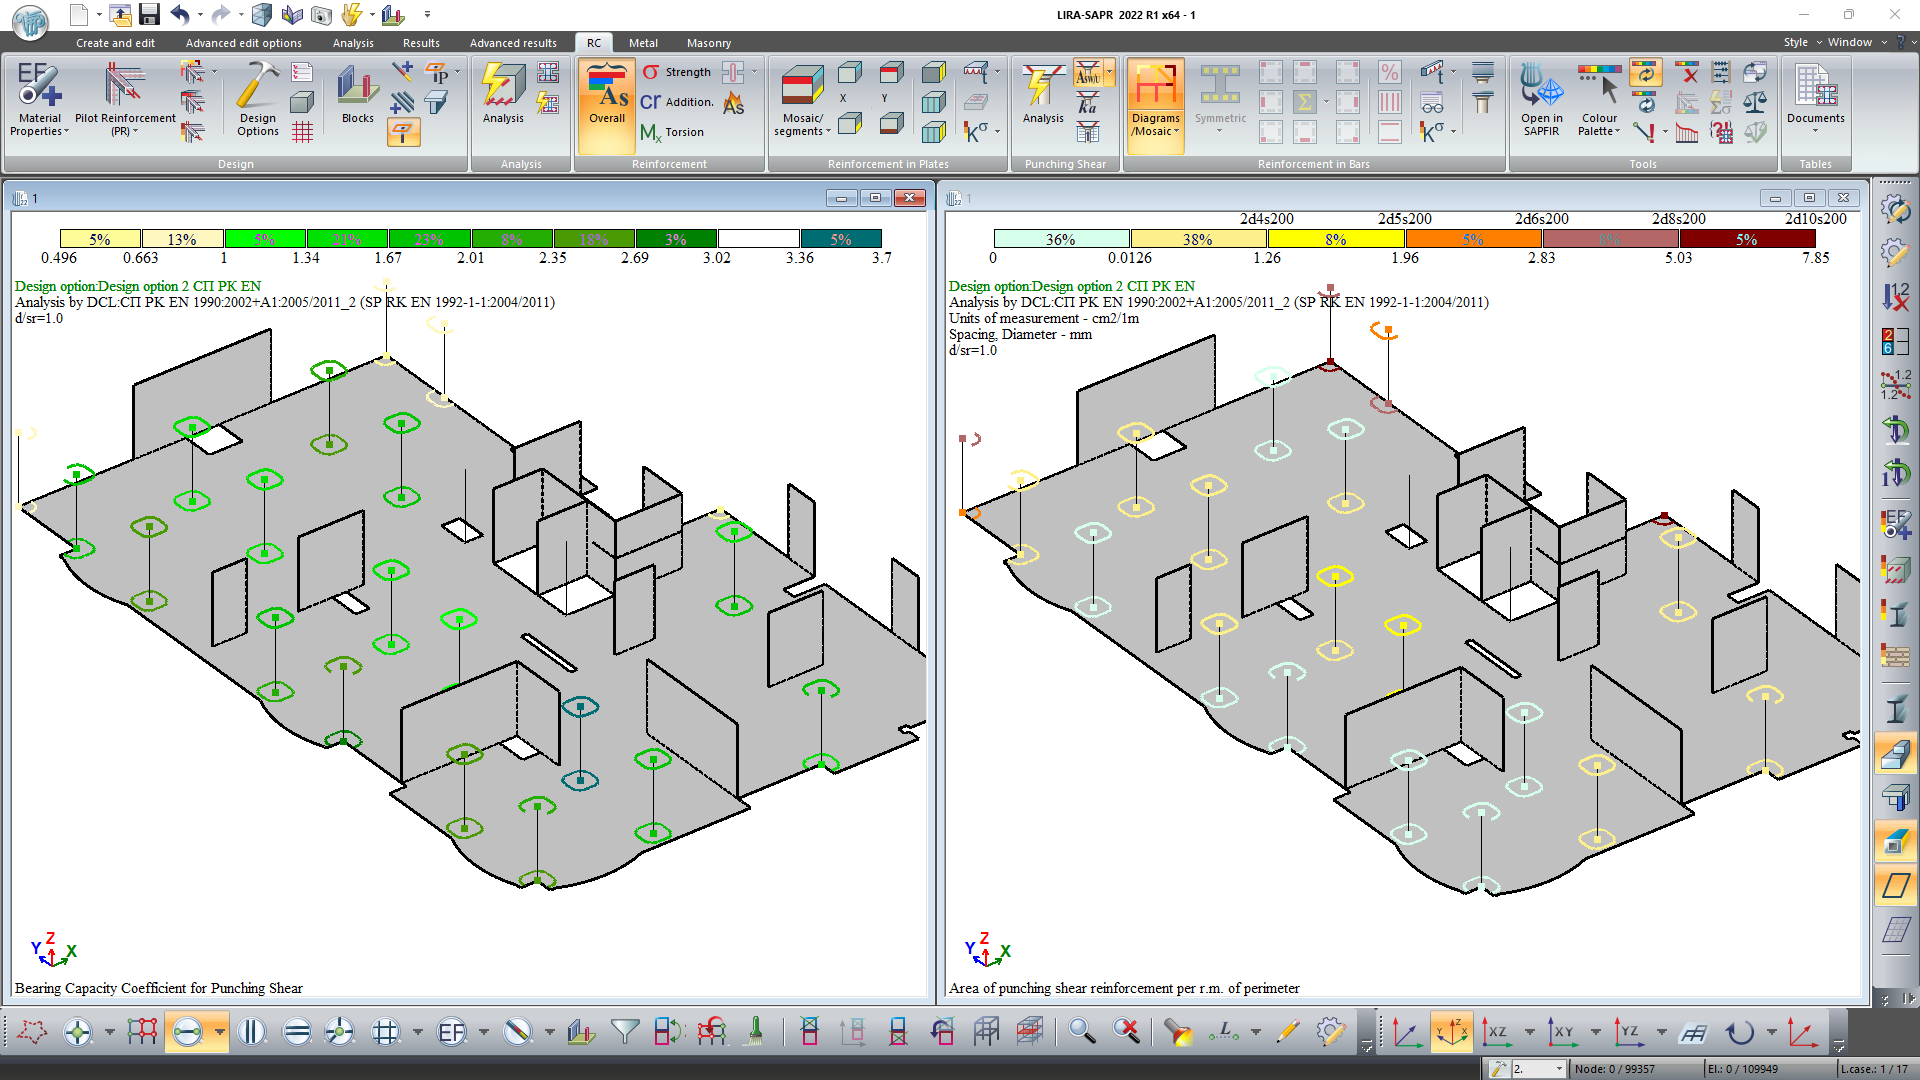
Task: Switch to the Metal ribbon tab
Action: click(x=643, y=43)
